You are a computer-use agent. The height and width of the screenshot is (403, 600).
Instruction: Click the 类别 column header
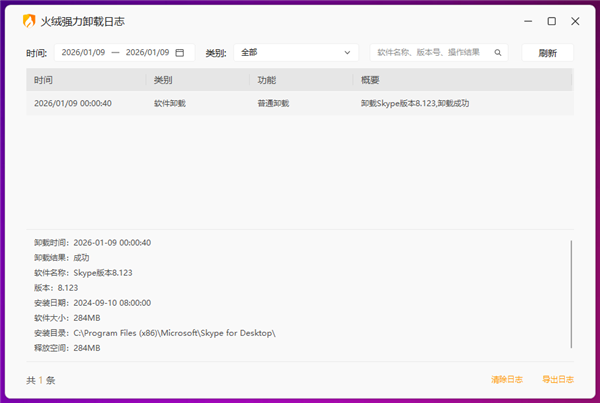coord(164,80)
